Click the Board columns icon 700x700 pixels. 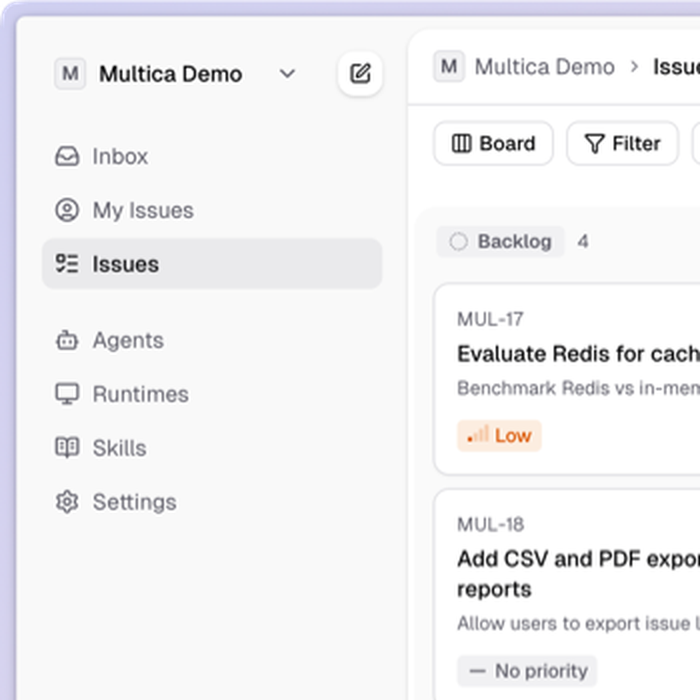point(462,143)
